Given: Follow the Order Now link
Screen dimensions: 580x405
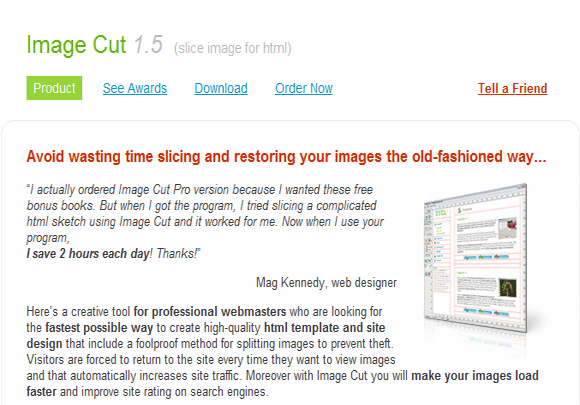Looking at the screenshot, I should tap(304, 88).
